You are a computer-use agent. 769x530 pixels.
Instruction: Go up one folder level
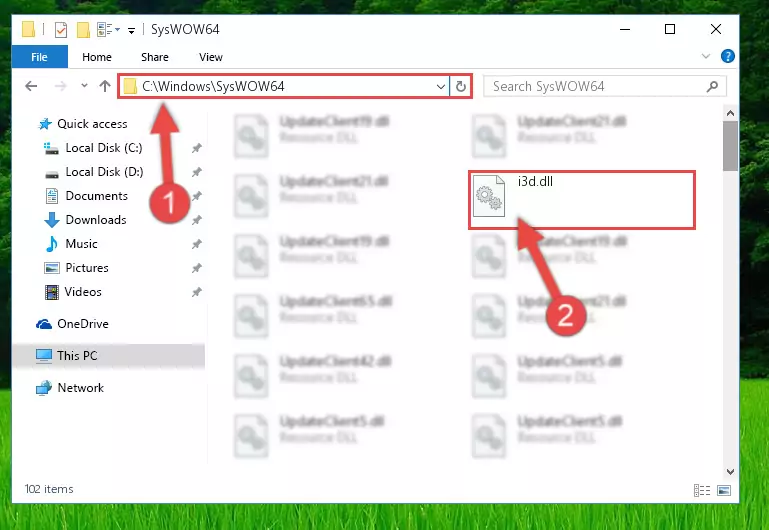click(104, 86)
